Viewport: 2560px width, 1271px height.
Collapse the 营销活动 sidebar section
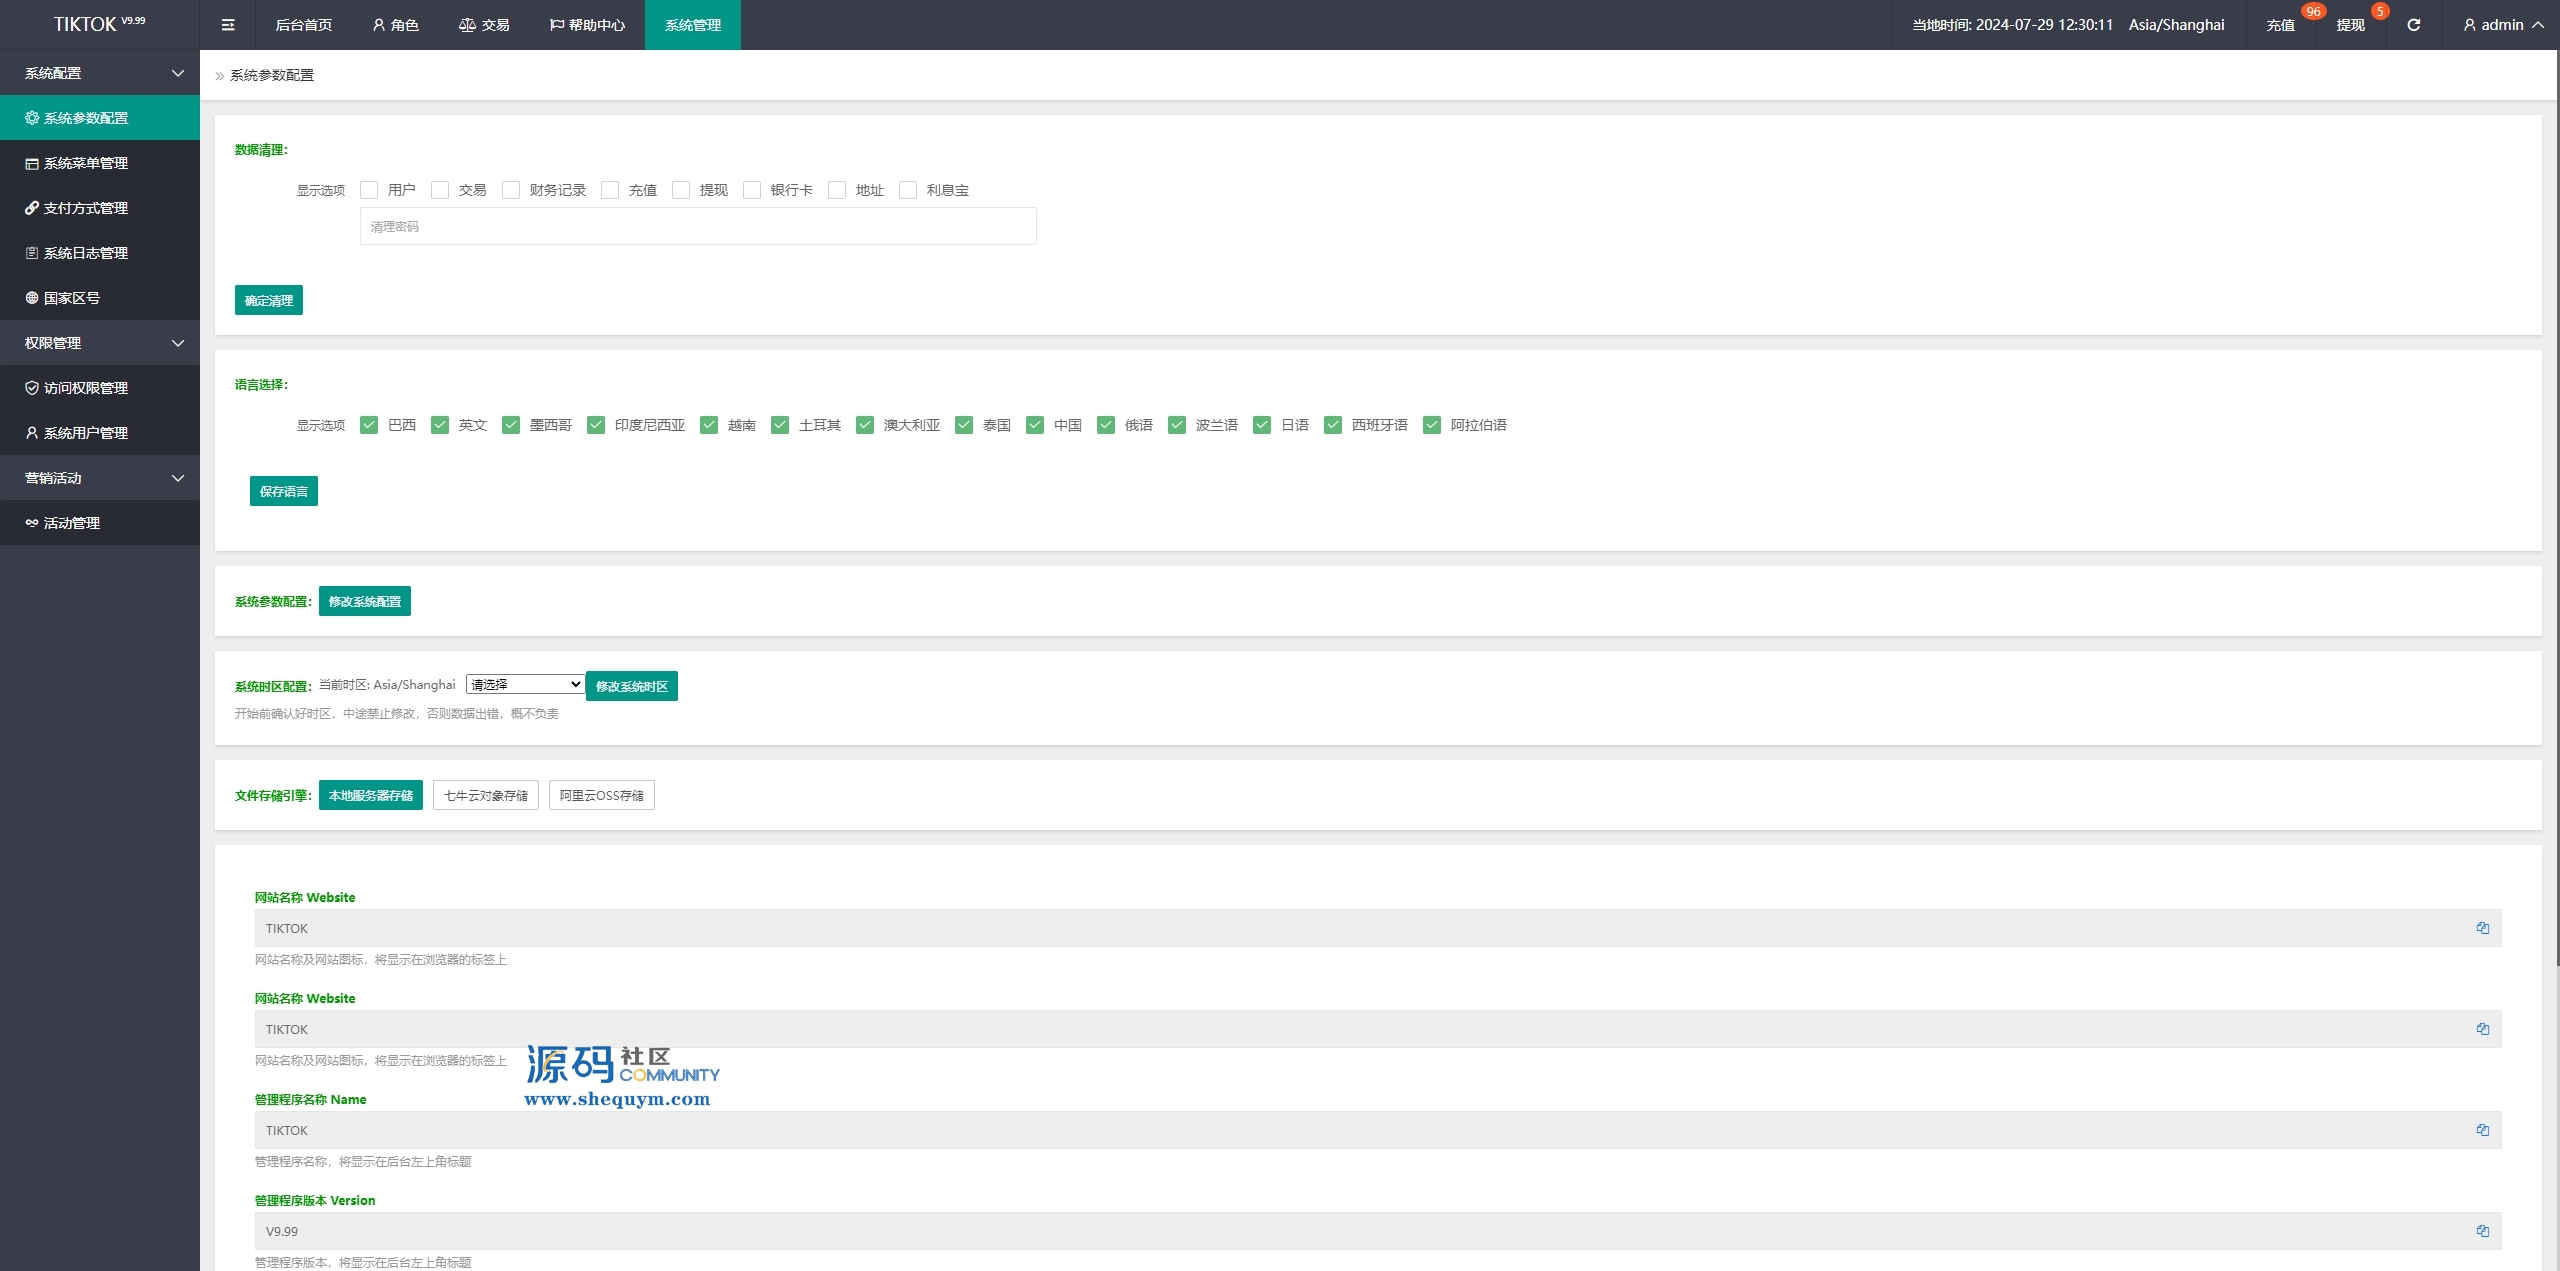click(100, 478)
